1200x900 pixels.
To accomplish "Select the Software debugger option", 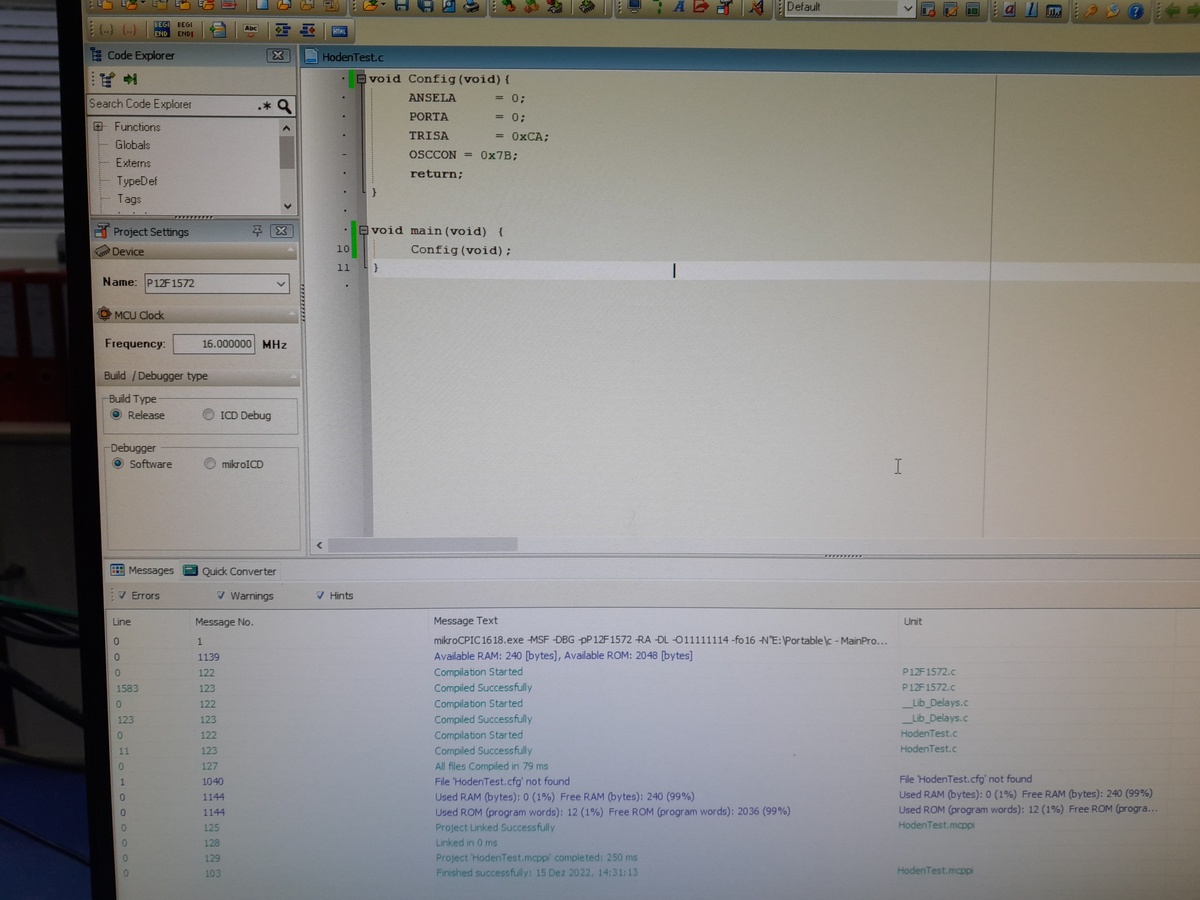I will tap(118, 464).
